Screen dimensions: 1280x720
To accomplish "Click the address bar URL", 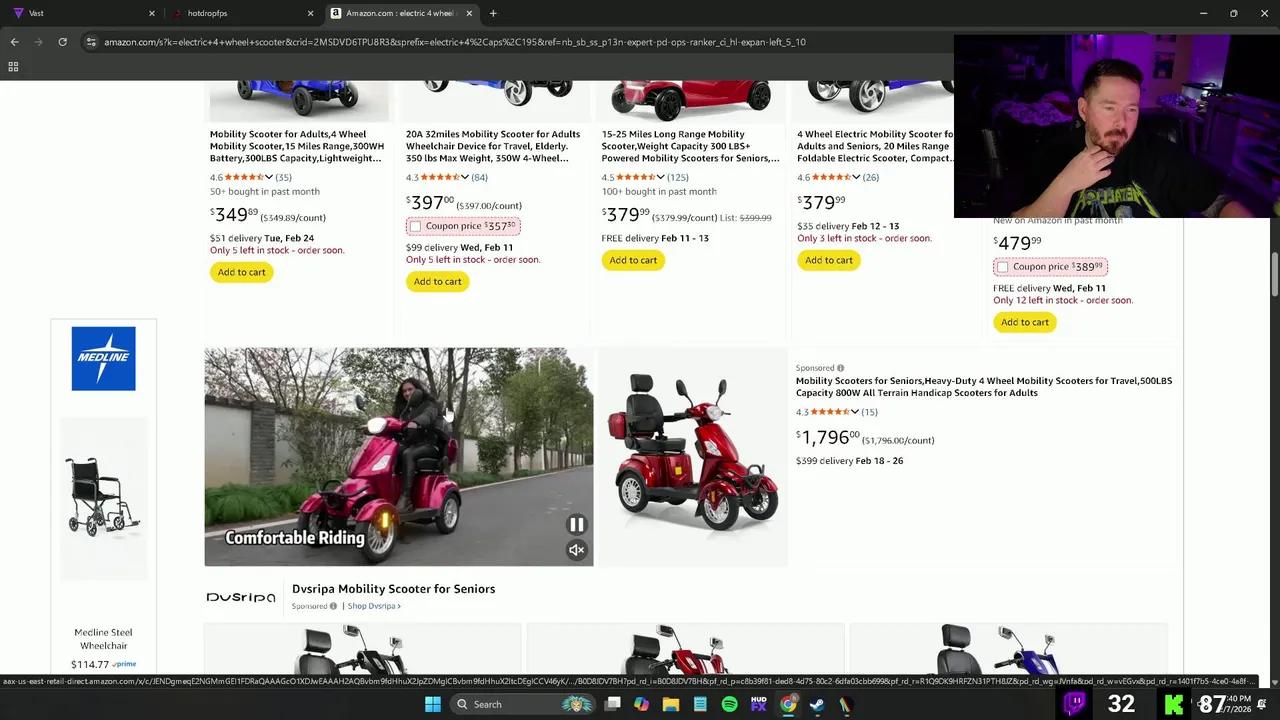I will pos(455,42).
